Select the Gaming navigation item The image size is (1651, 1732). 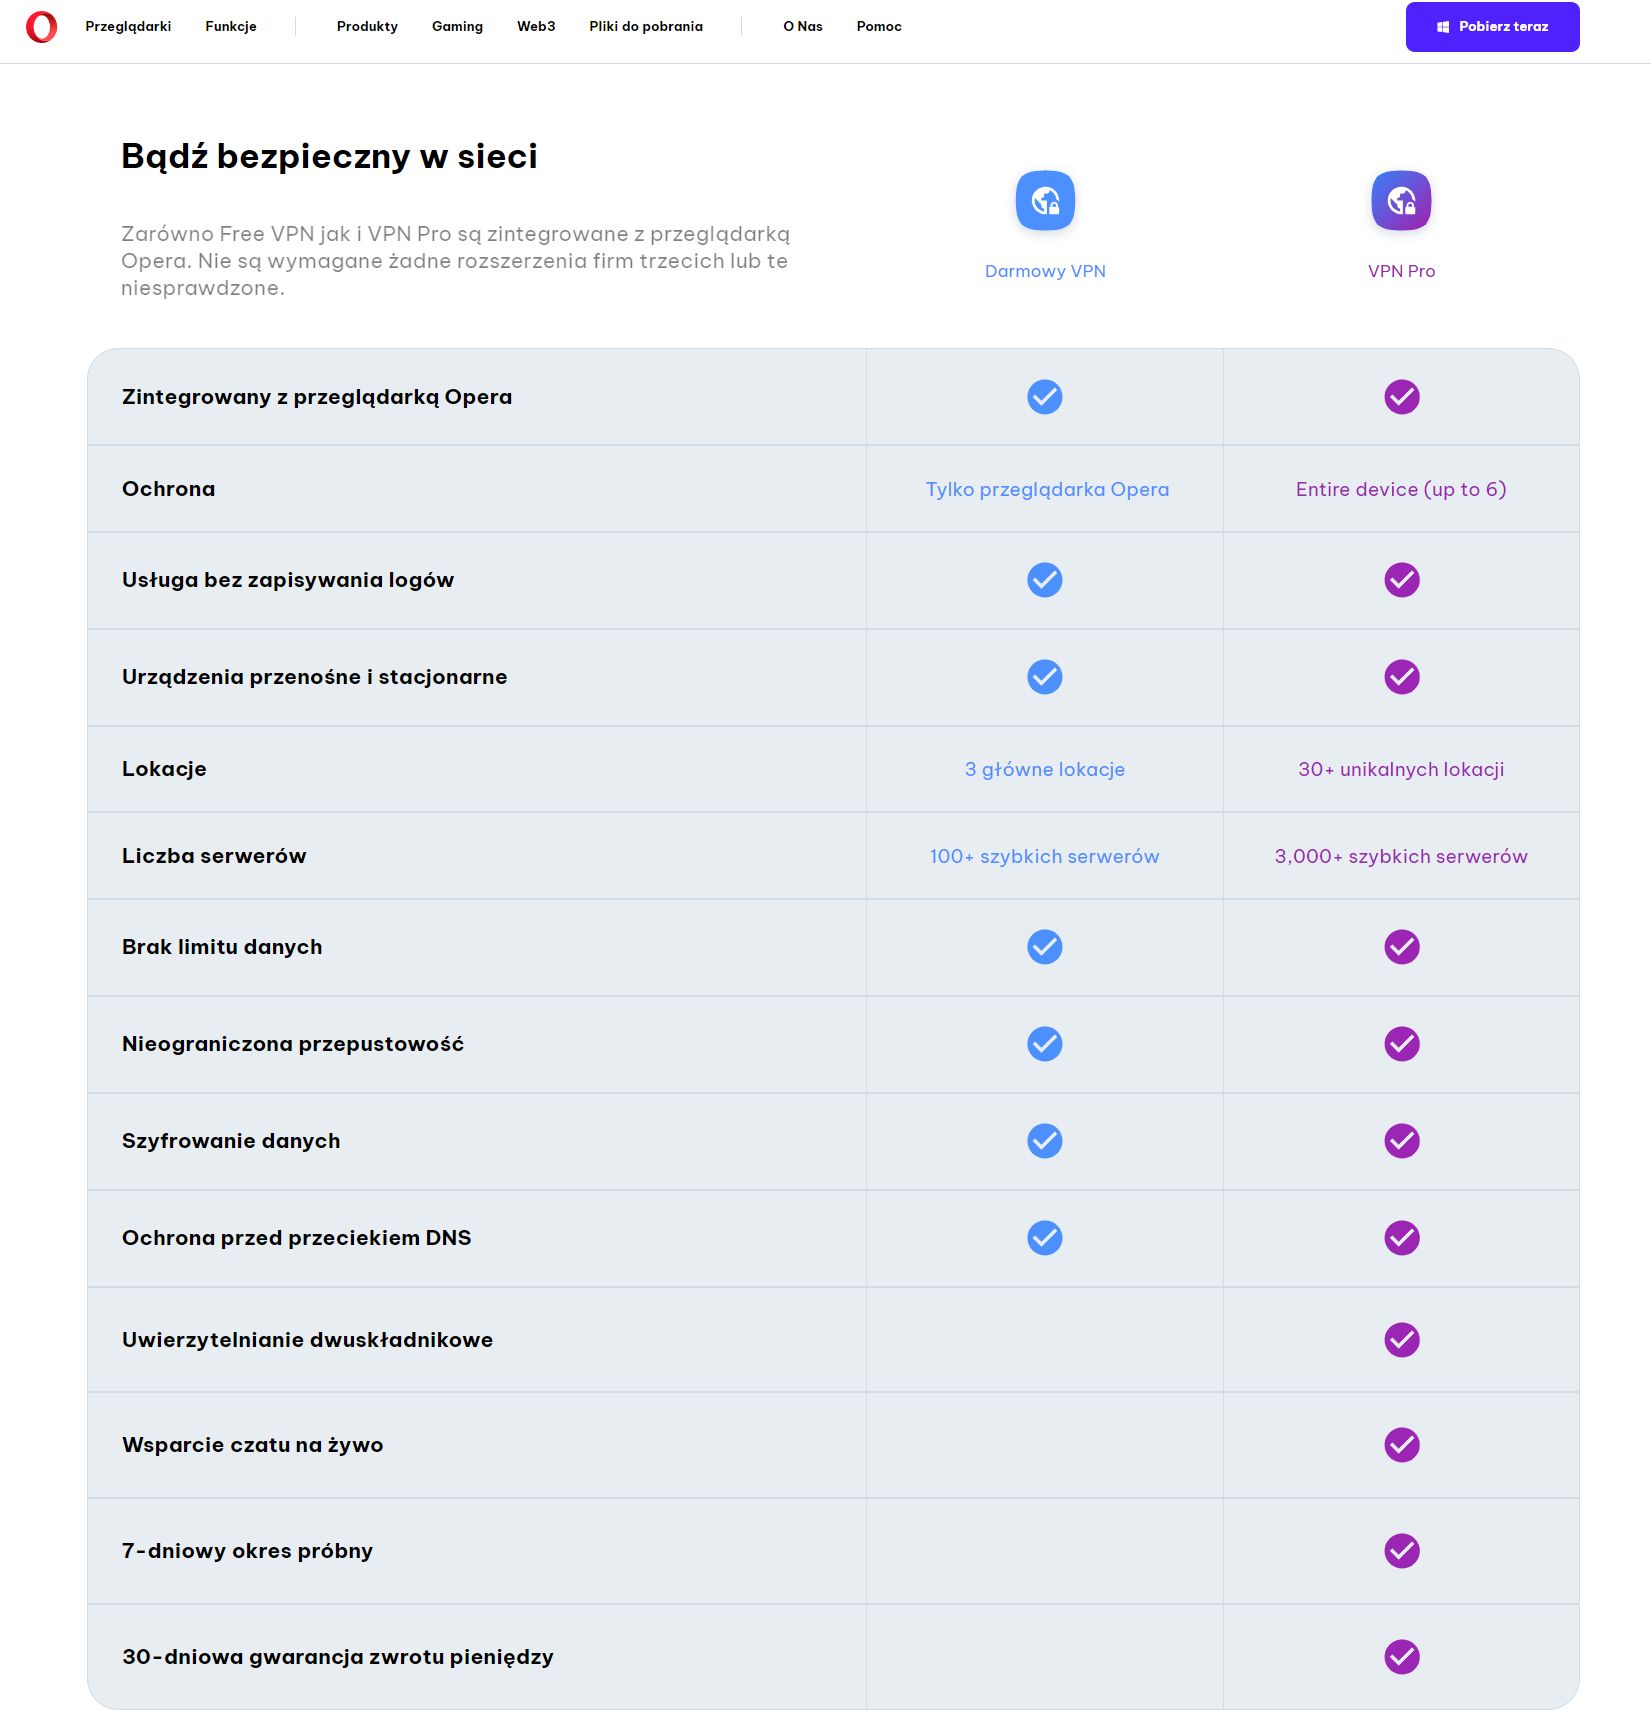tap(457, 27)
